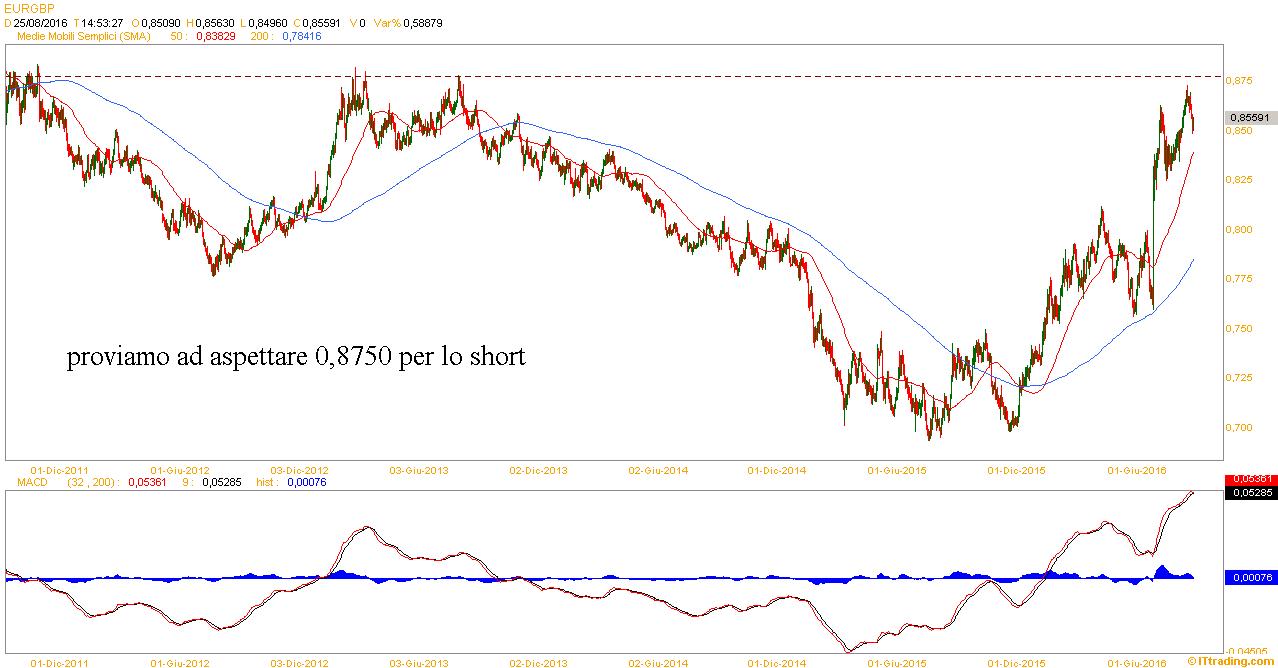
Task: Click the annotation text about 0,8750 short
Action: [x=295, y=357]
